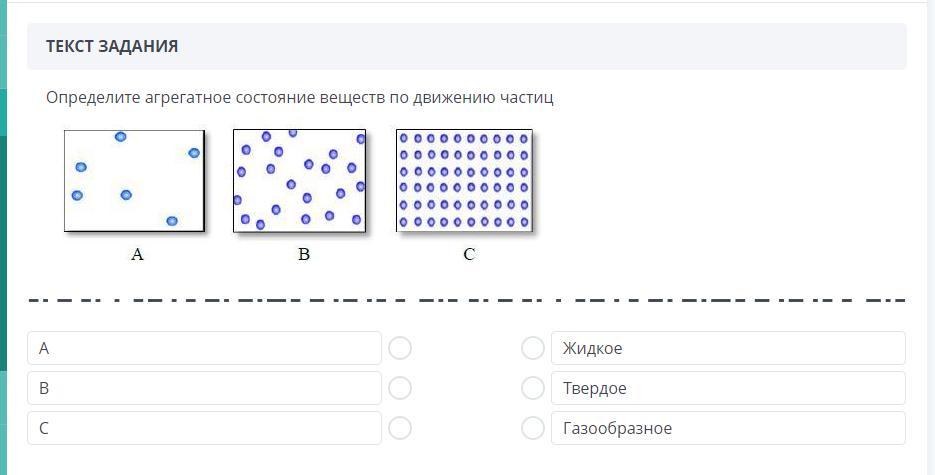Click the answer row box labeled A
The height and width of the screenshot is (475, 935).
coord(204,348)
